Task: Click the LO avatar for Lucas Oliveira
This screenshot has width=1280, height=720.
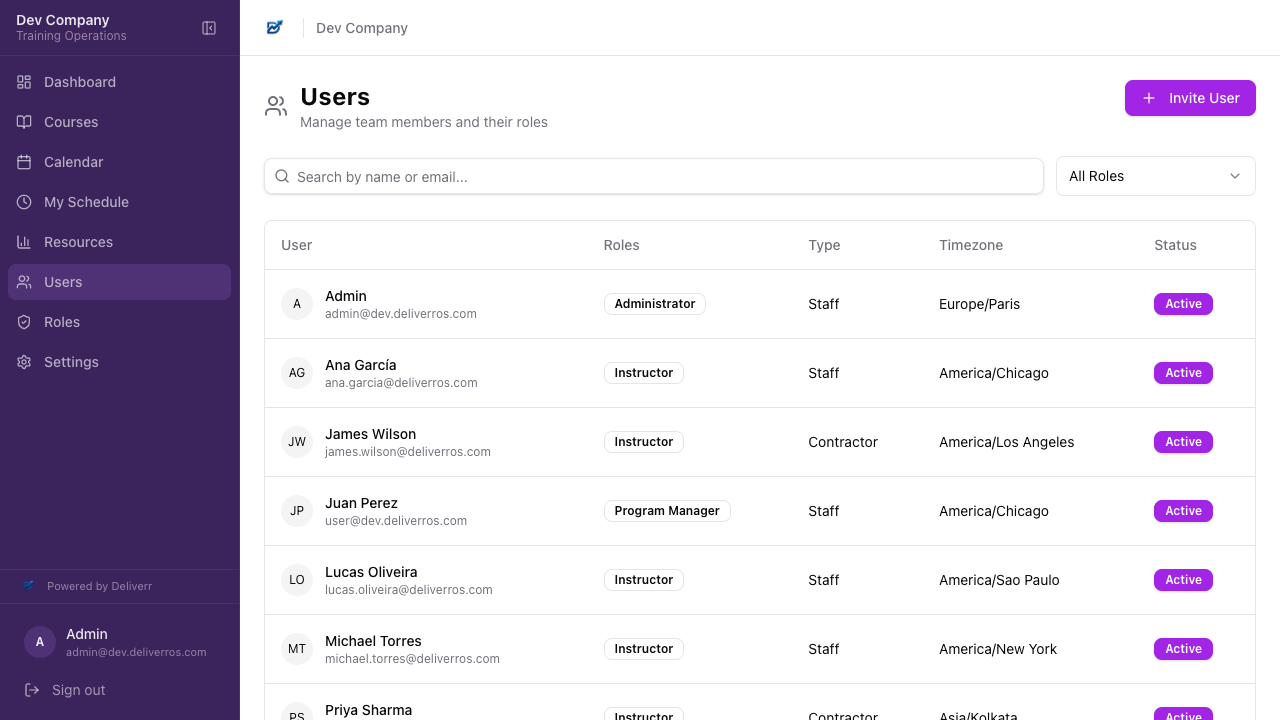Action: 297,580
